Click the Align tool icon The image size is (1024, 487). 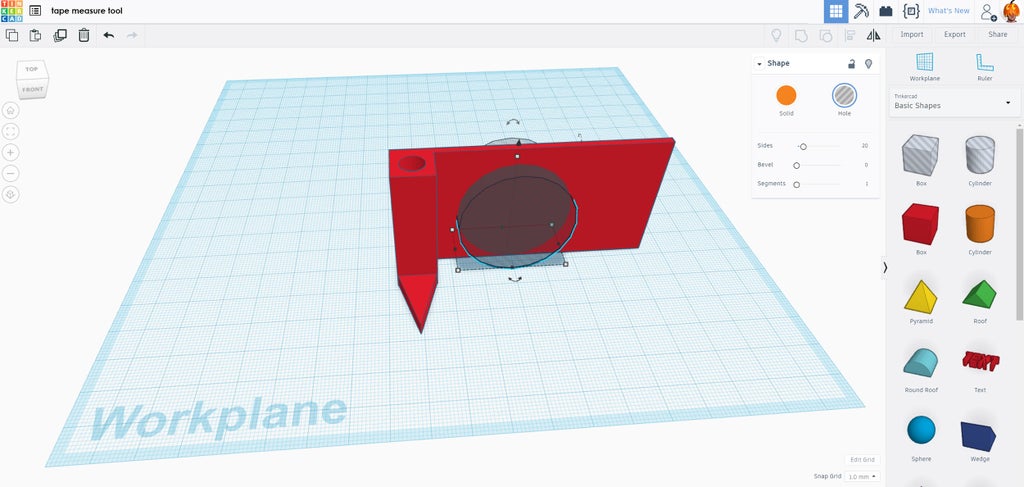(x=850, y=35)
